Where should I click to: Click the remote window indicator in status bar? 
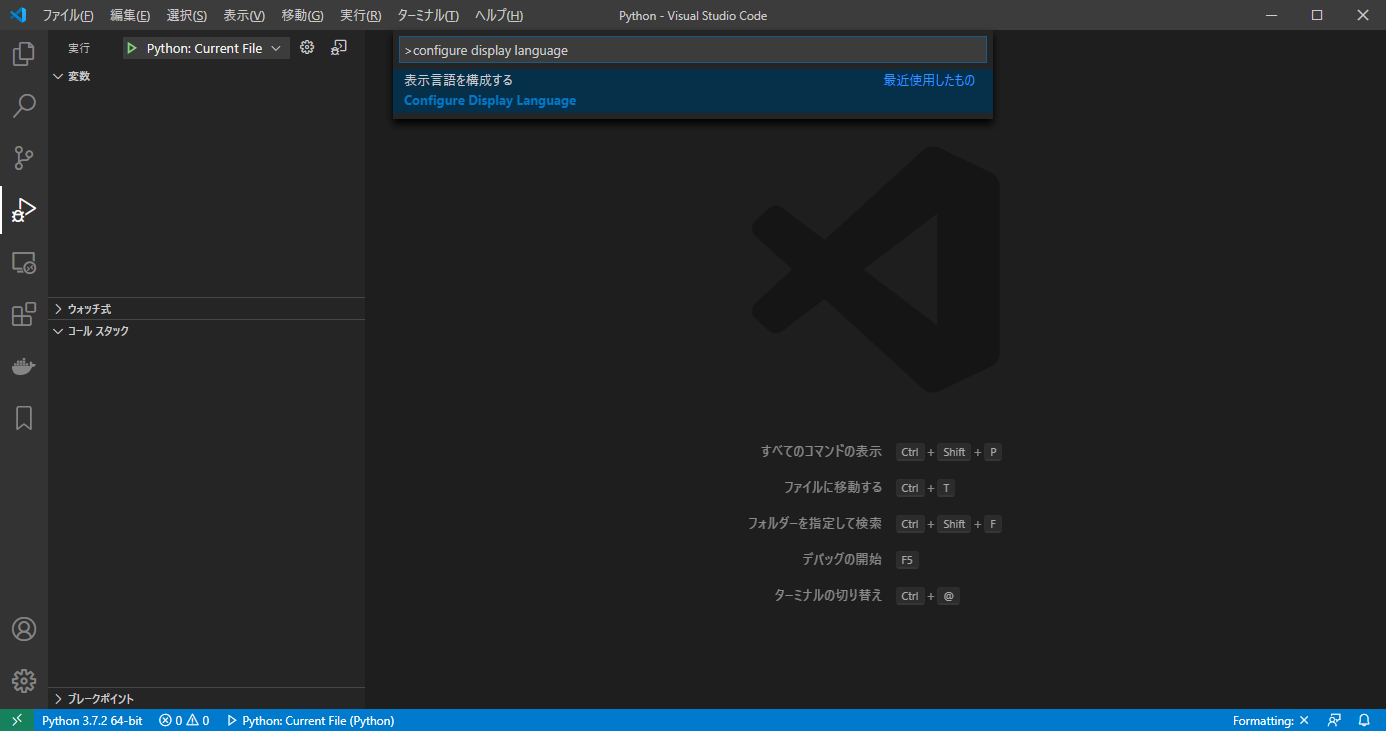[x=17, y=720]
